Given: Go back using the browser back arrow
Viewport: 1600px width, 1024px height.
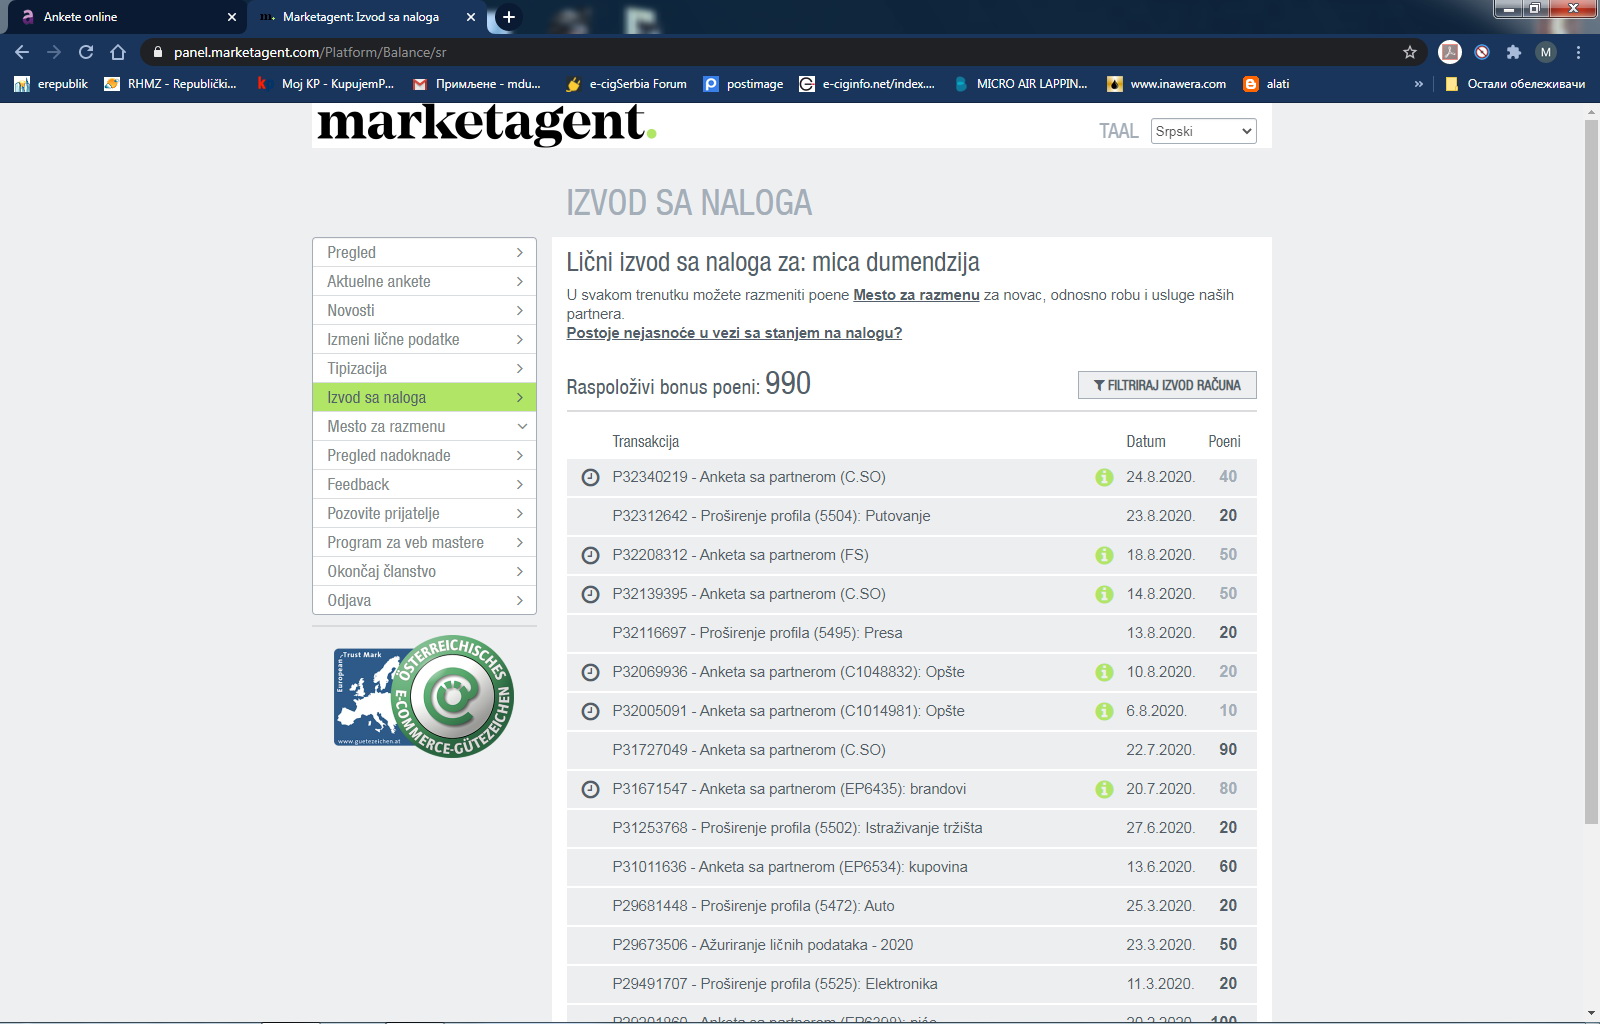Looking at the screenshot, I should coord(22,52).
